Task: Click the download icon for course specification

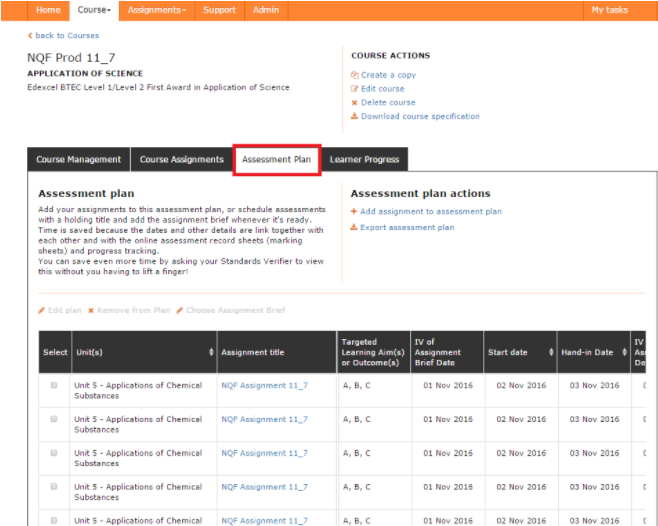Action: 354,116
